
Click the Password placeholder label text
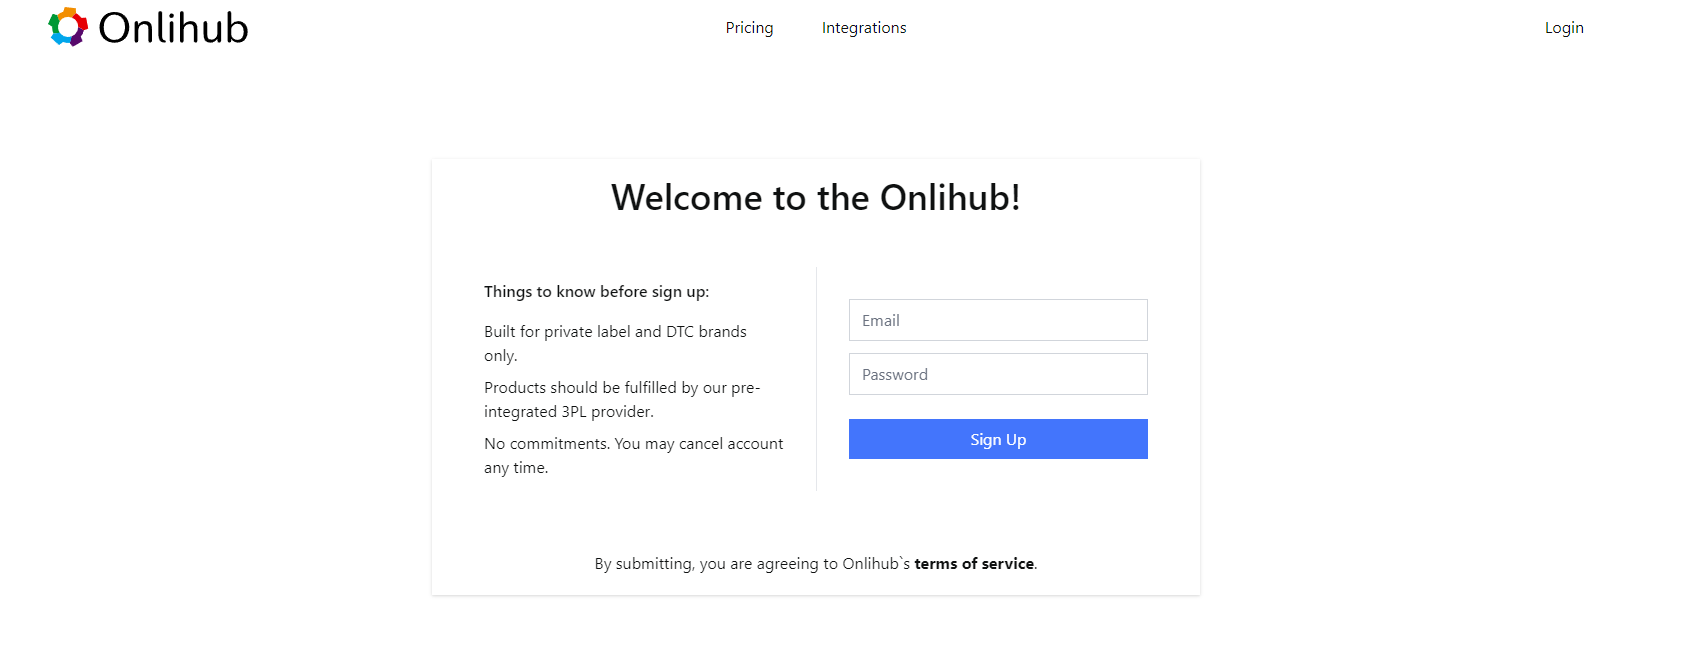point(895,375)
